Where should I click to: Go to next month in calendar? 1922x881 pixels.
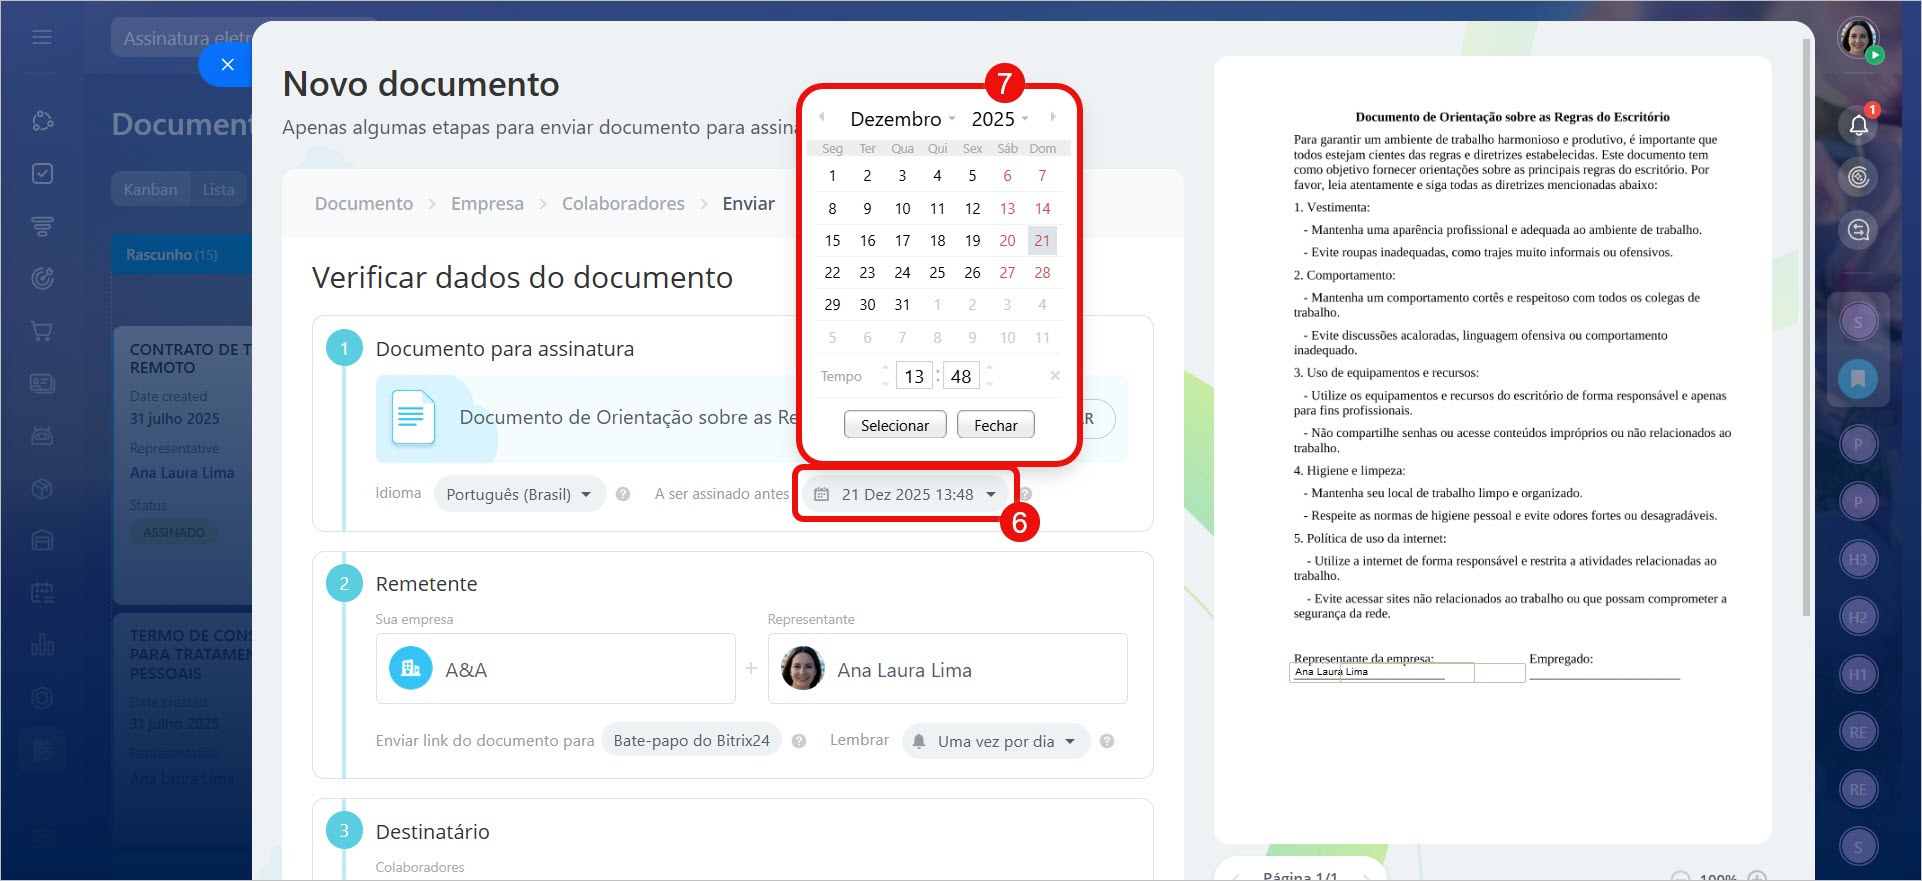click(x=1052, y=117)
